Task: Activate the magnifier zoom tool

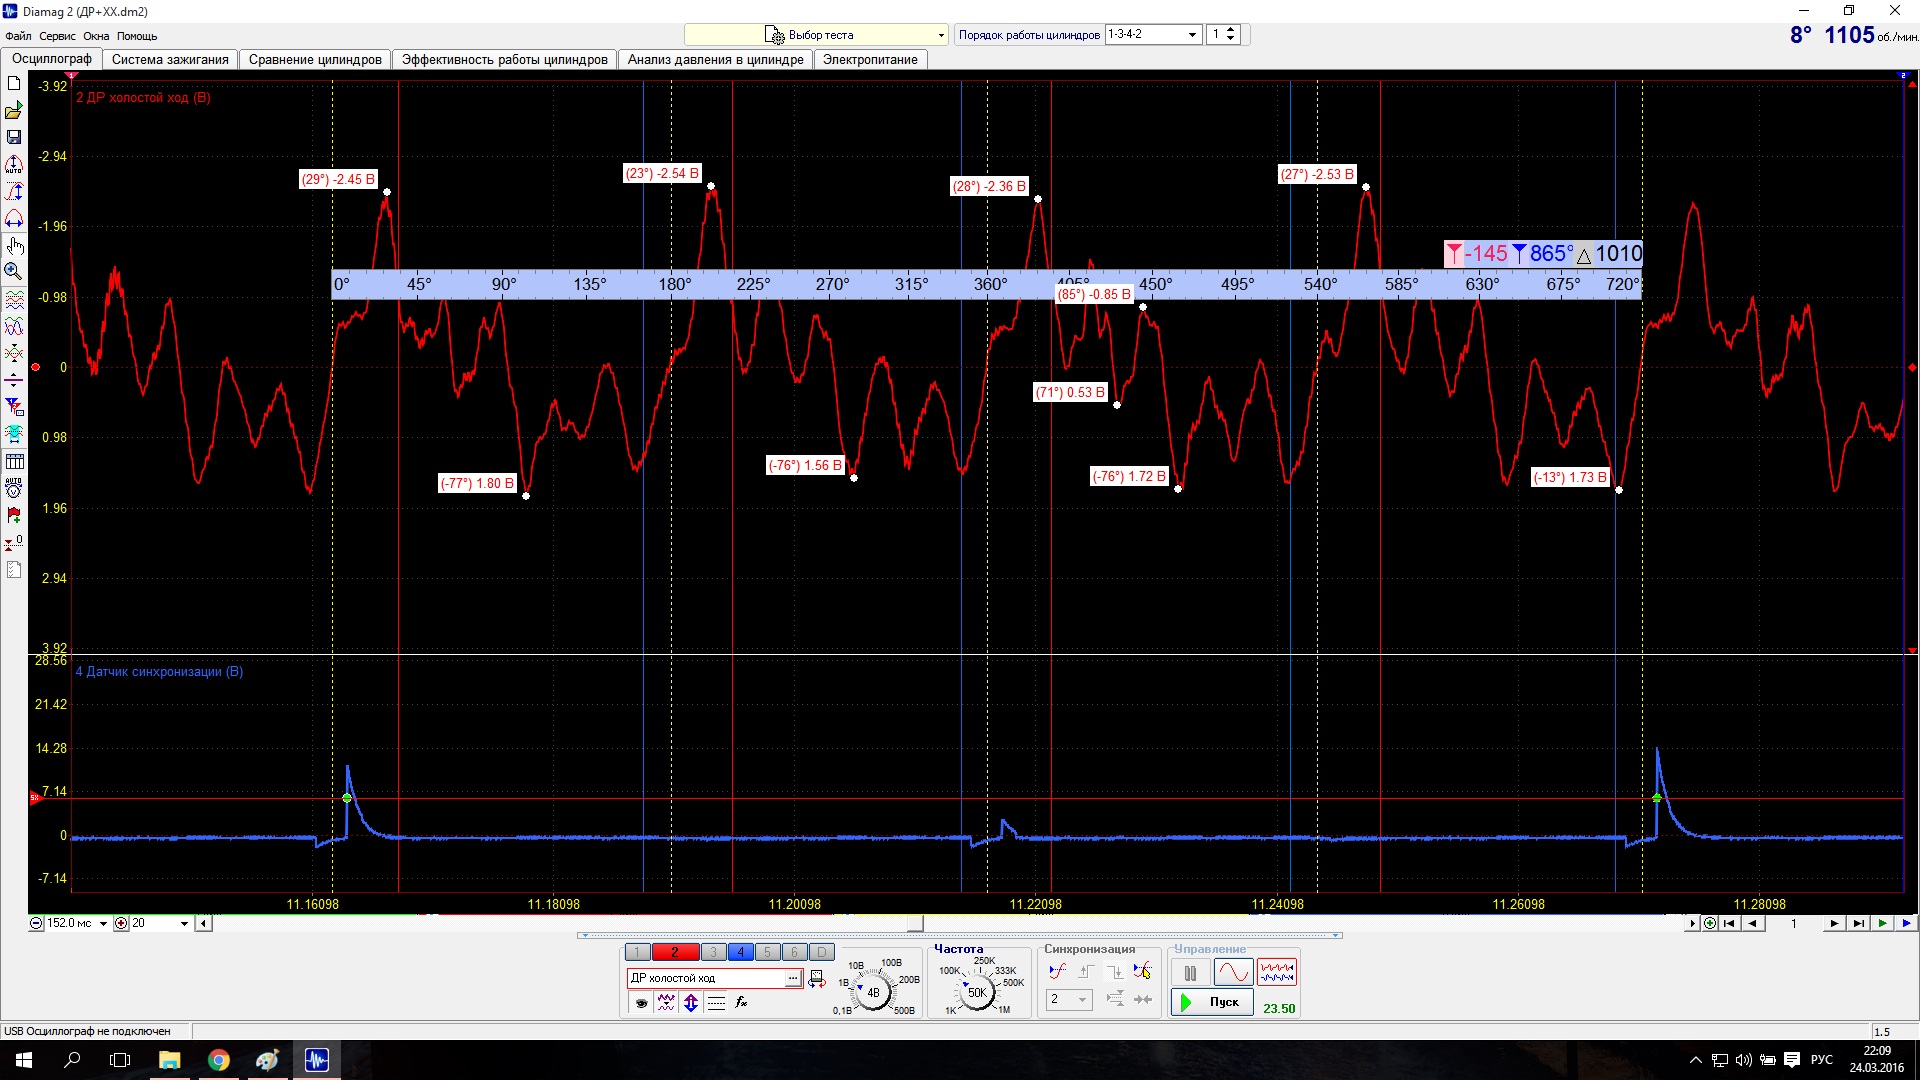Action: [14, 271]
